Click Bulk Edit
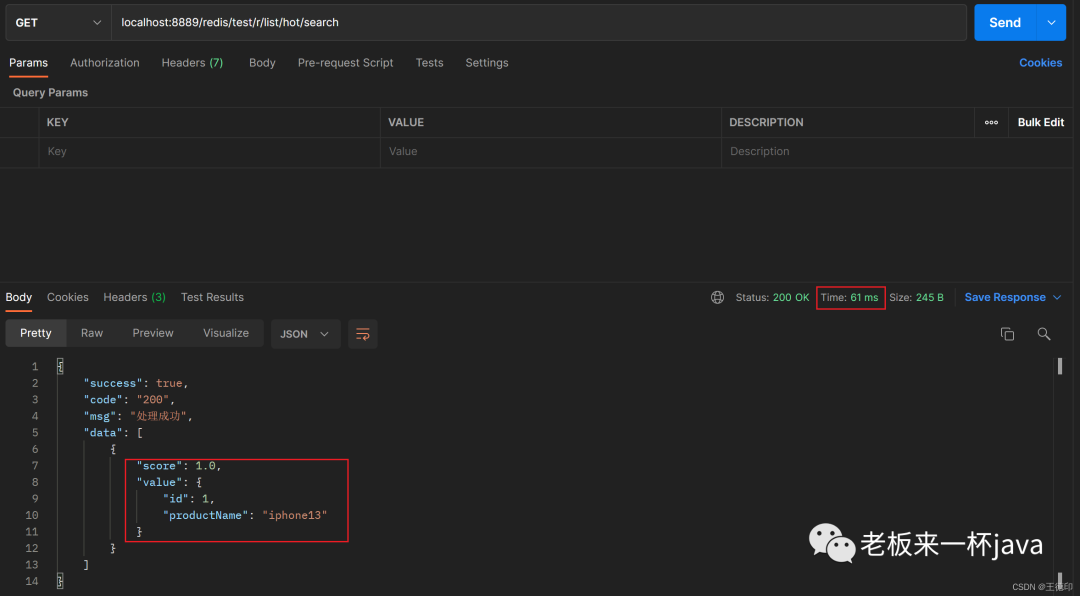The width and height of the screenshot is (1080, 596). 1041,123
